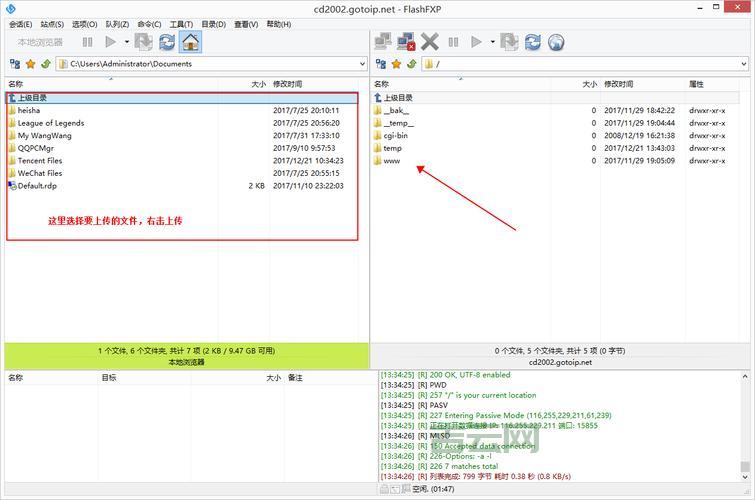755x500 pixels.
Task: Select Default.rdp in local file list
Action: [x=40, y=185]
